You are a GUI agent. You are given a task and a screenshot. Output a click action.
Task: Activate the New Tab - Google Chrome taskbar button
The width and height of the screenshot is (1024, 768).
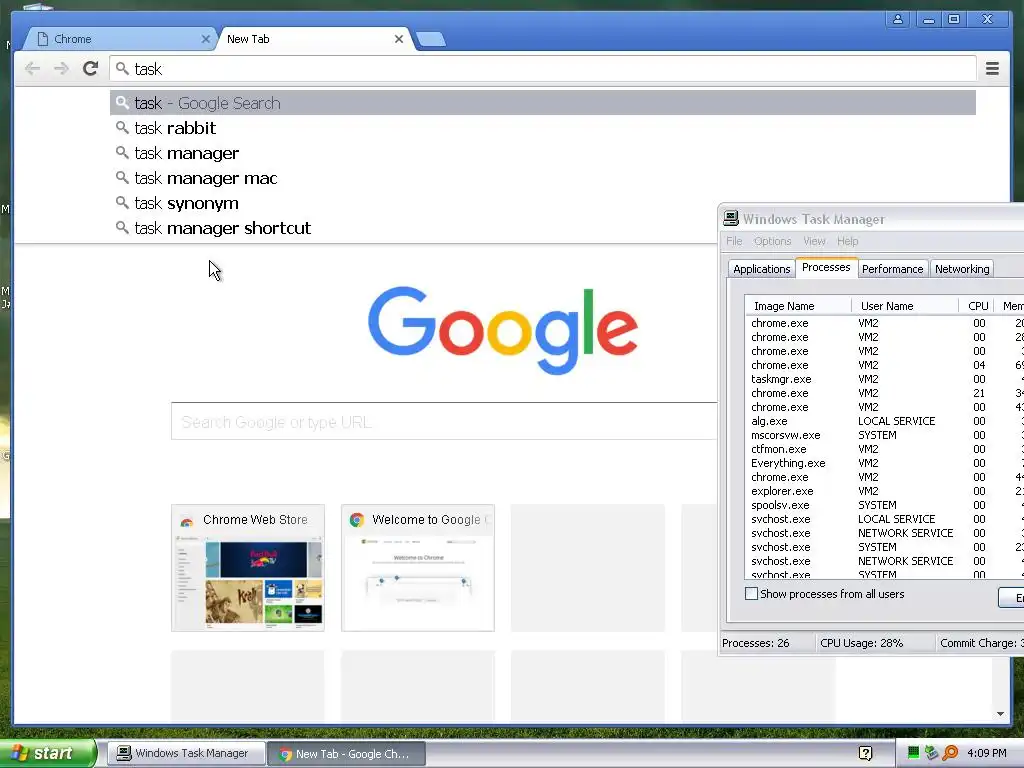click(347, 753)
